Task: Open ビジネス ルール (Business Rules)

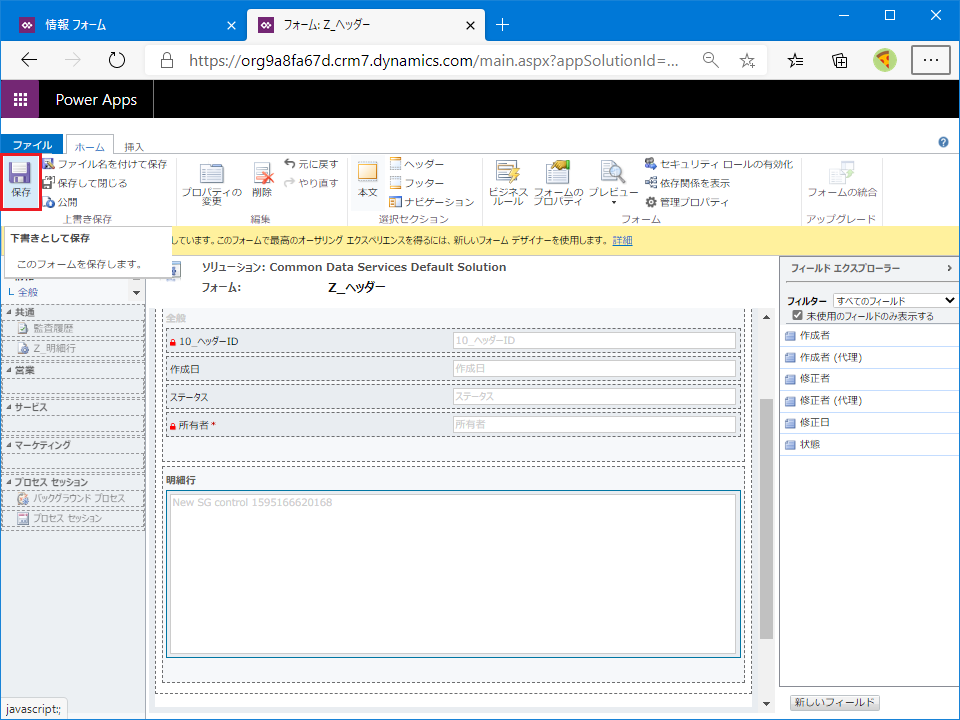Action: point(508,182)
